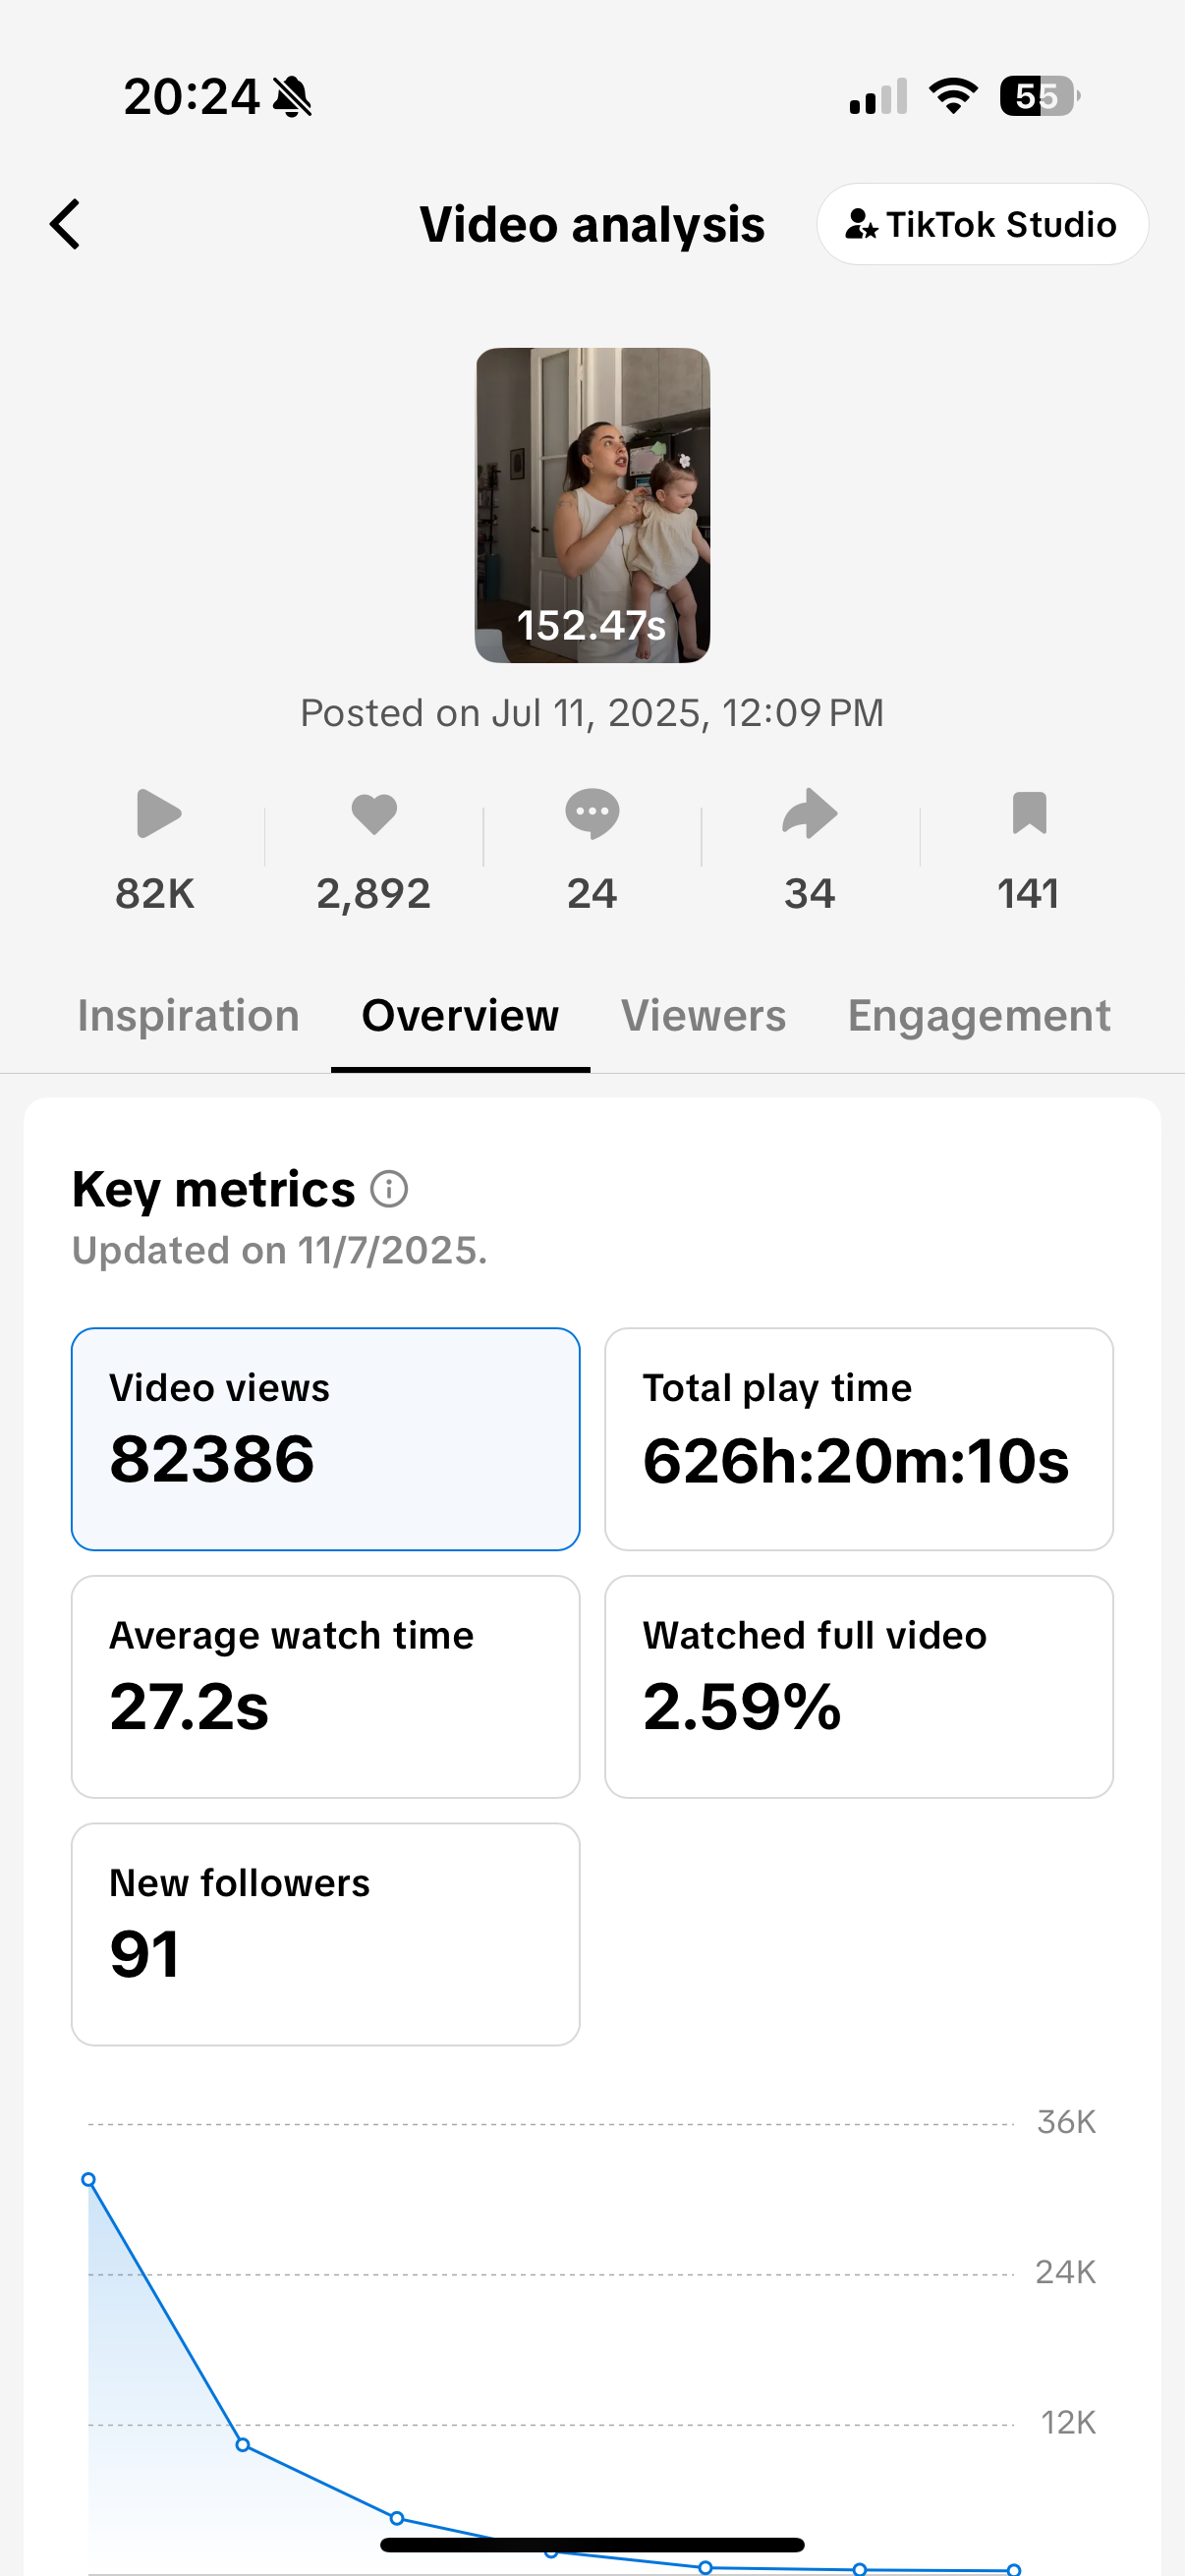Tap the heart likes icon
1185x2576 pixels.
tap(374, 813)
